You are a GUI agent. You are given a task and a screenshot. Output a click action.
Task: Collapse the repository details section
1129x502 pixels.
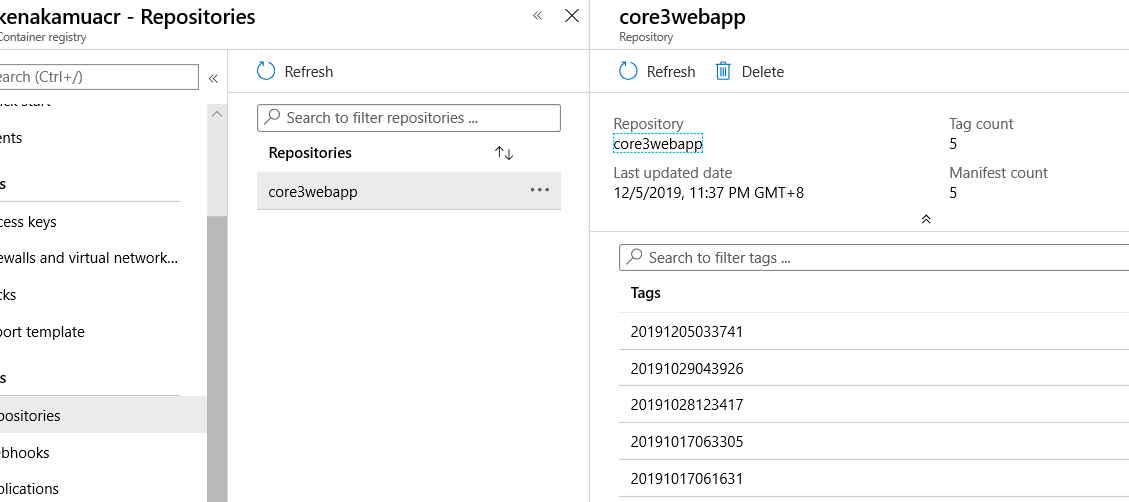tap(926, 219)
